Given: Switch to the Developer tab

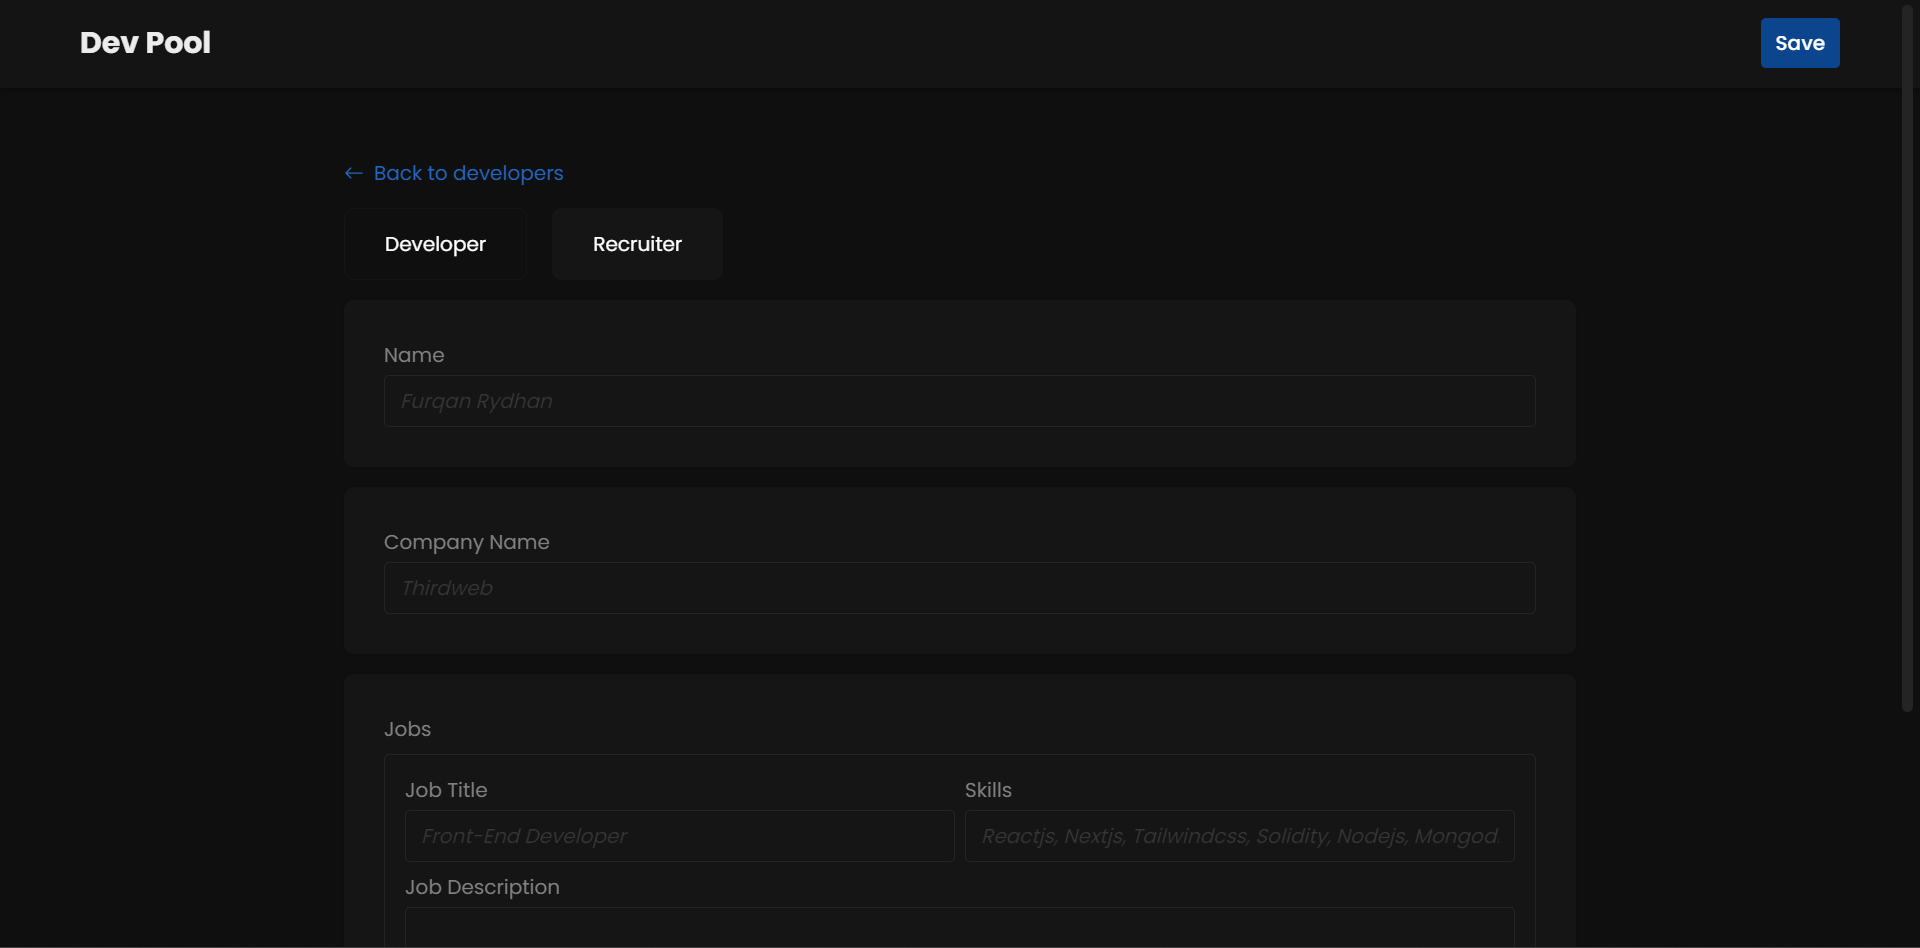Looking at the screenshot, I should point(435,244).
